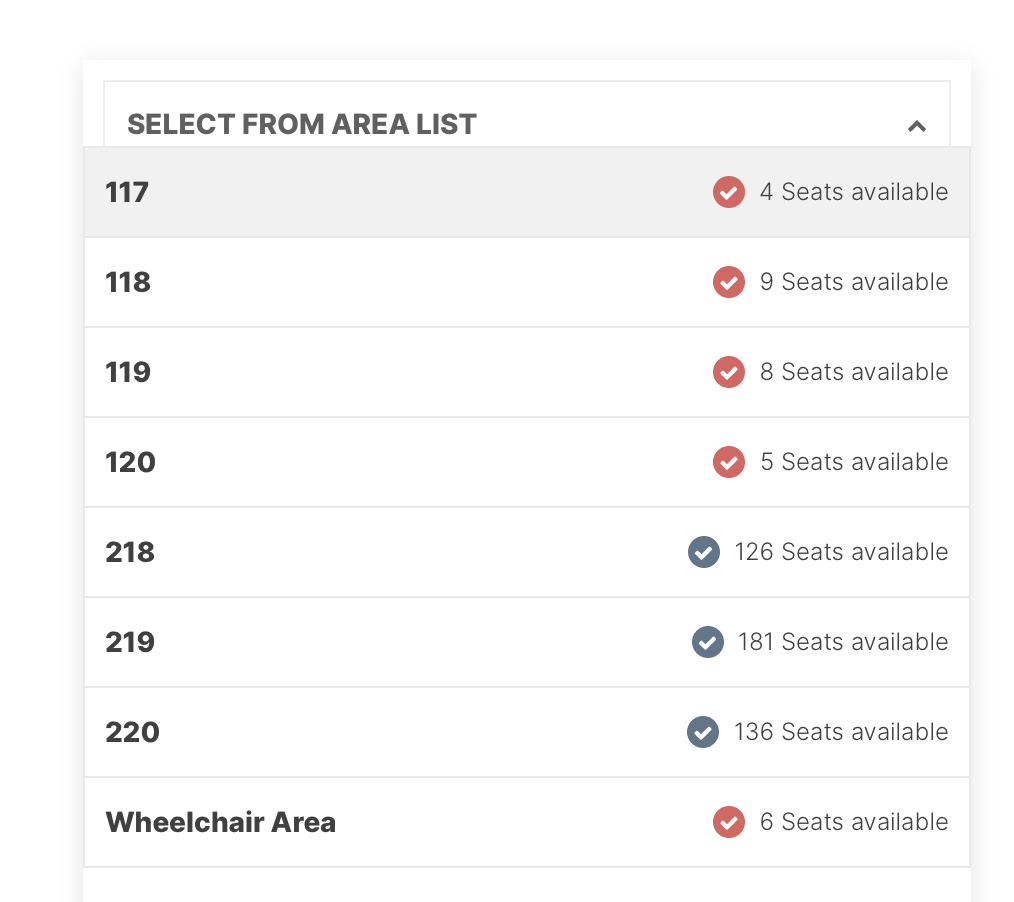This screenshot has height=902, width=1014.
Task: Click red checkmark icon for Wheelchair Area
Action: pyautogui.click(x=729, y=822)
